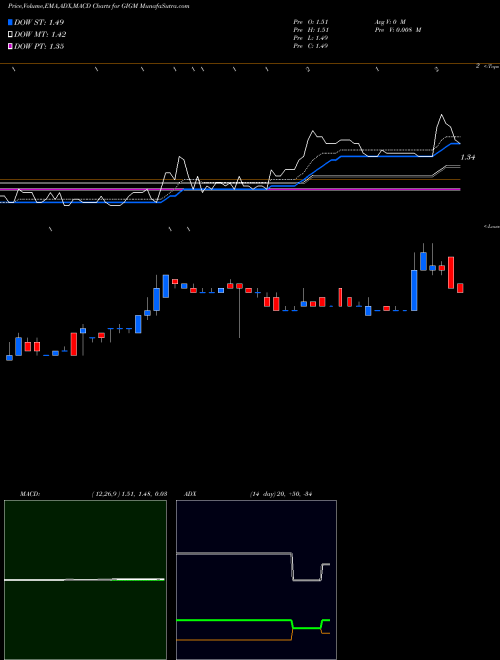Click the MACD panel title label
The width and height of the screenshot is (500, 660).
point(30,494)
